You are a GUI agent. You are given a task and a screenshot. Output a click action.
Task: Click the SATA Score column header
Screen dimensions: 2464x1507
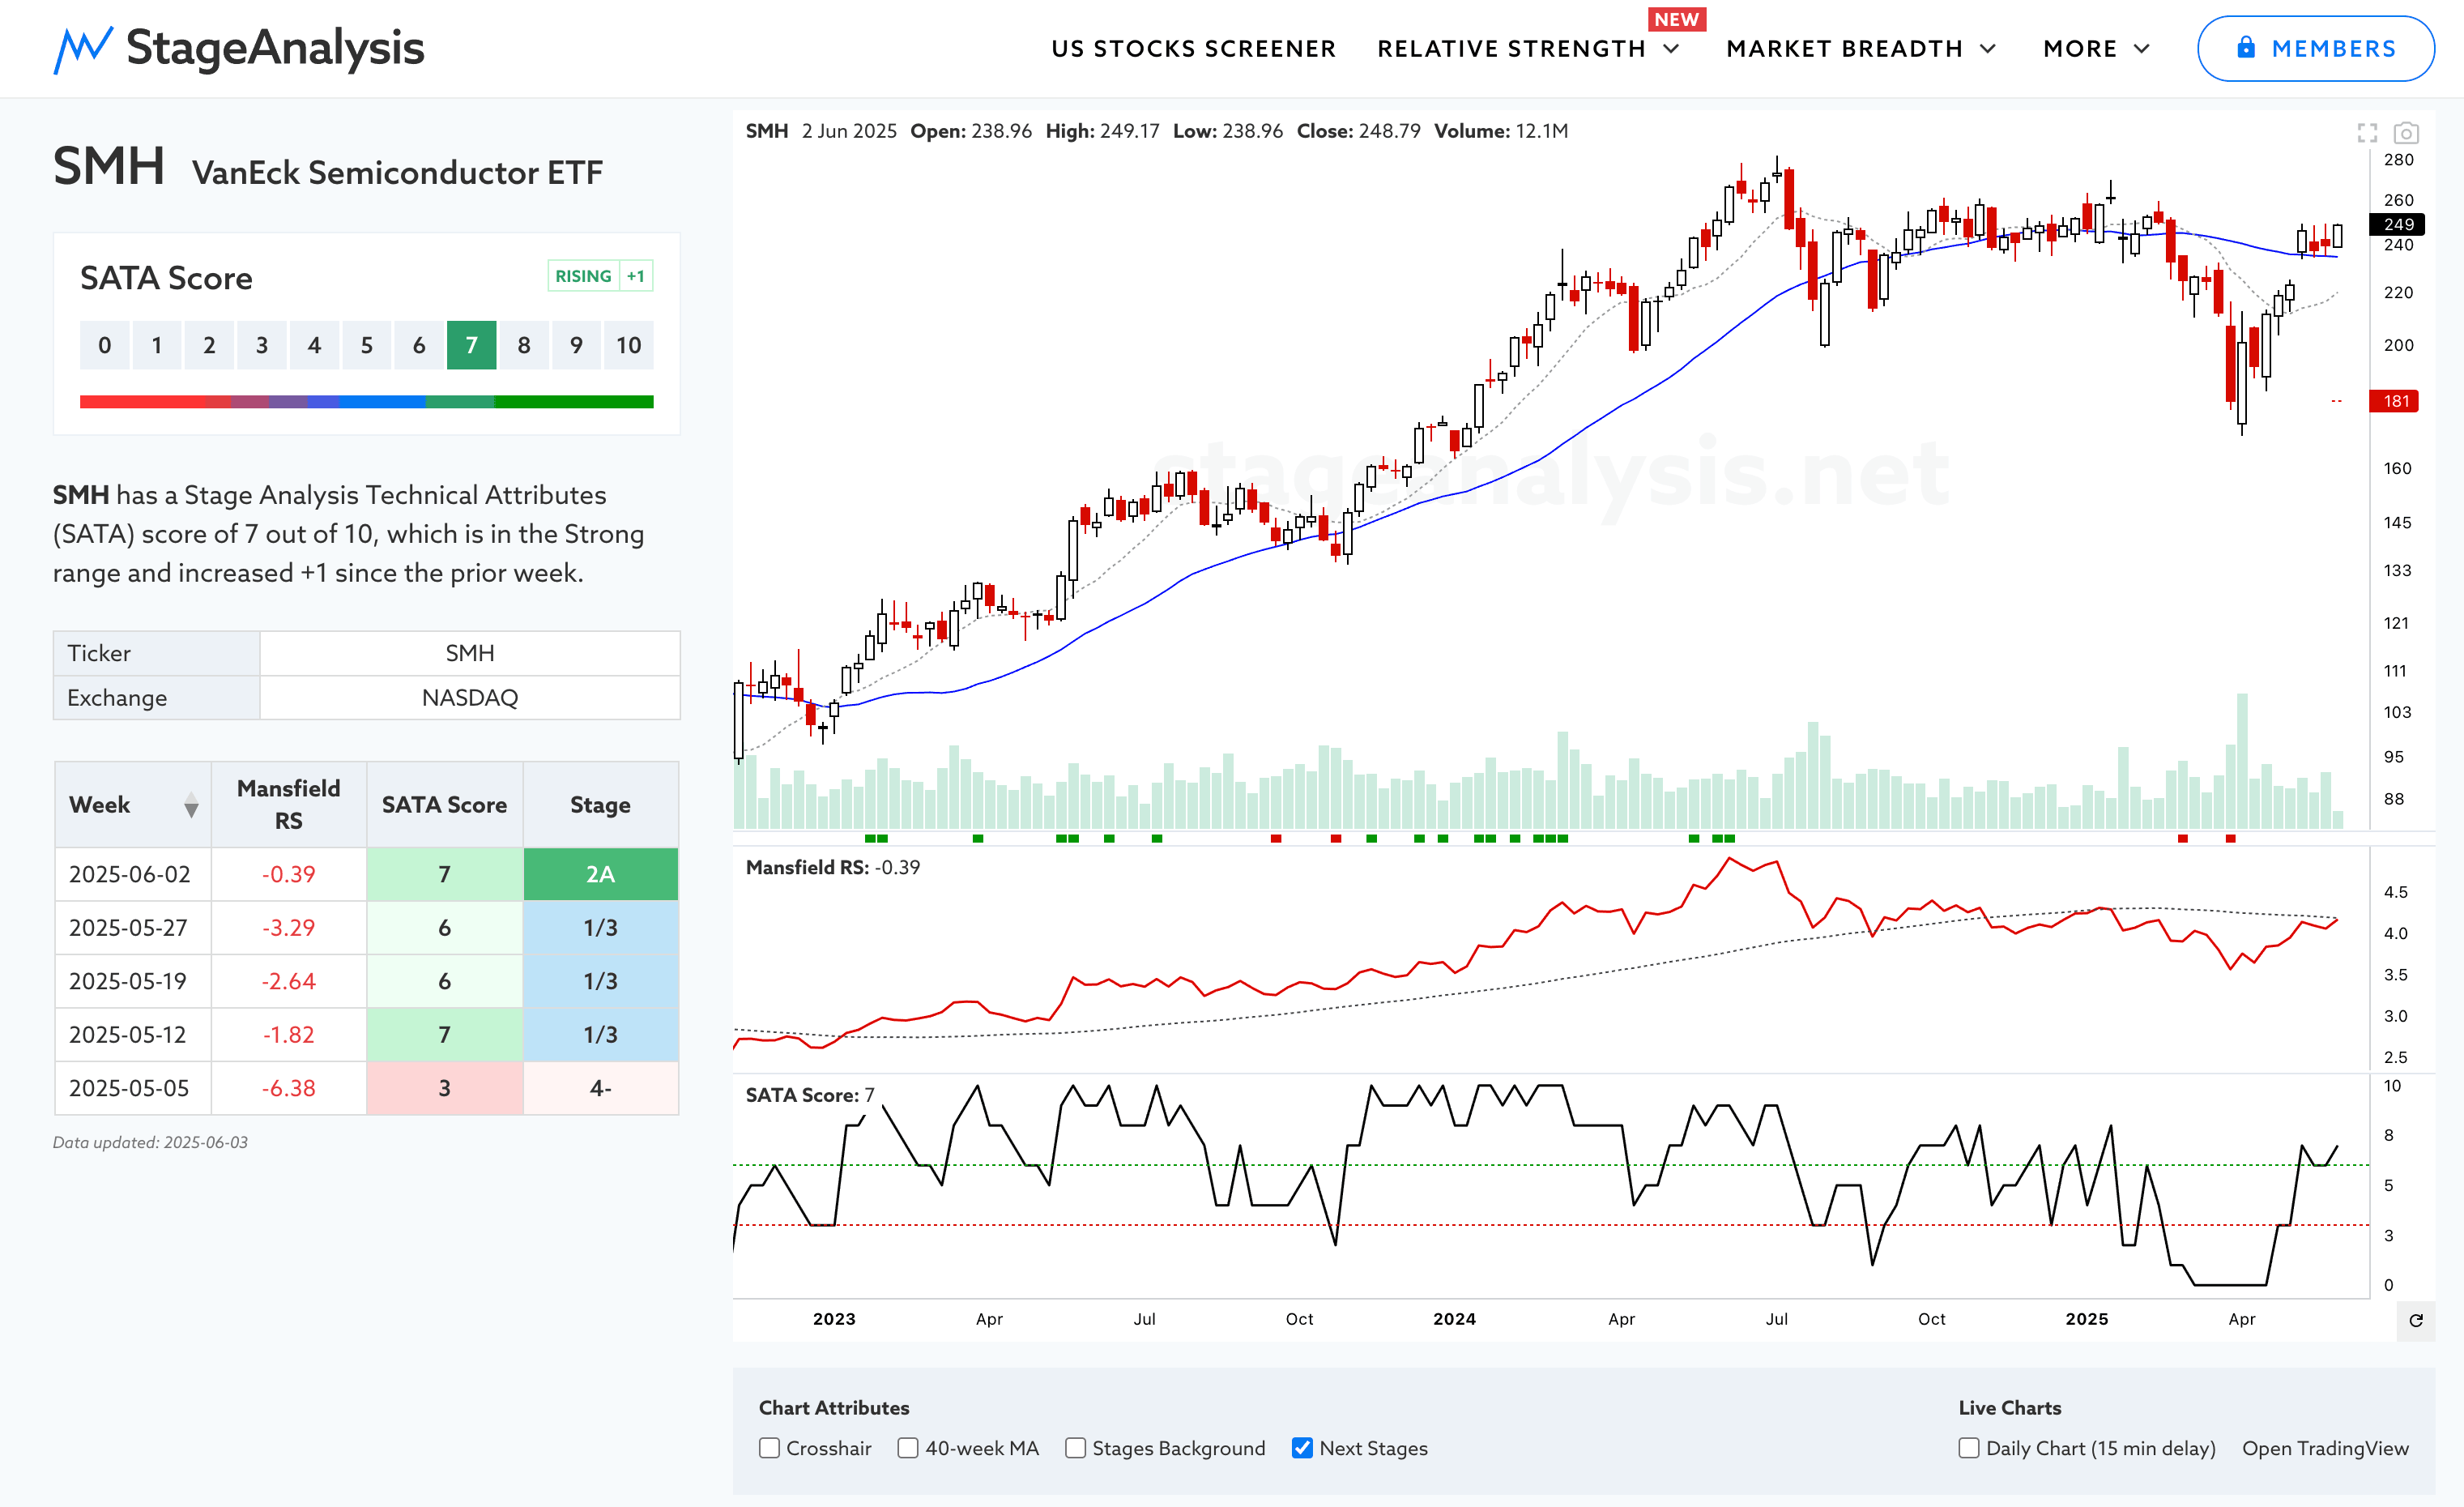coord(445,805)
